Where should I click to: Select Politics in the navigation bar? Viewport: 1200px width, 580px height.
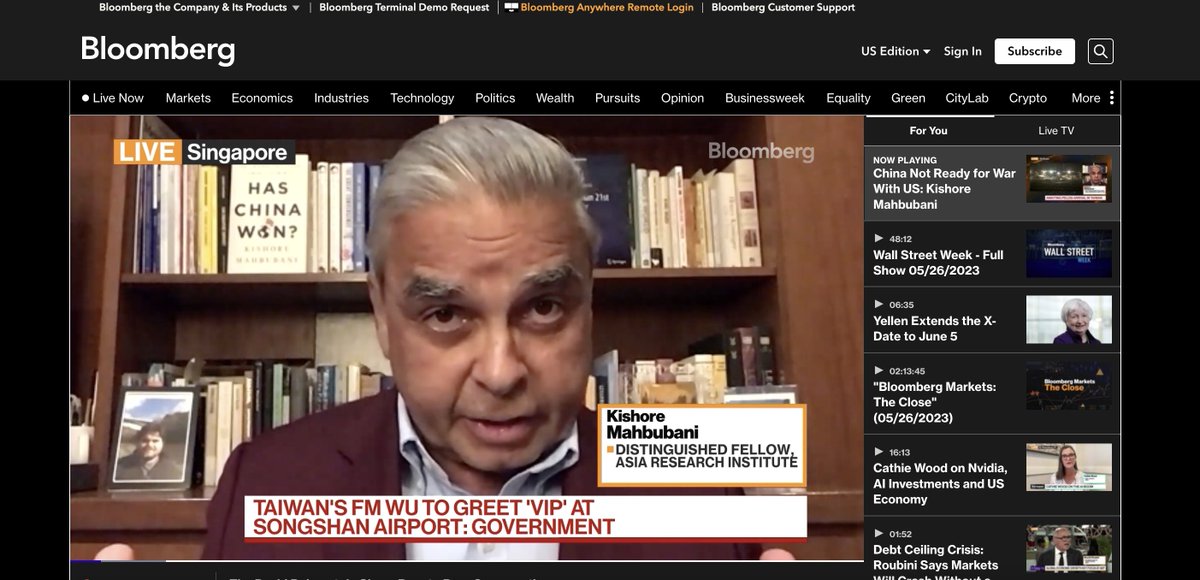click(x=495, y=98)
